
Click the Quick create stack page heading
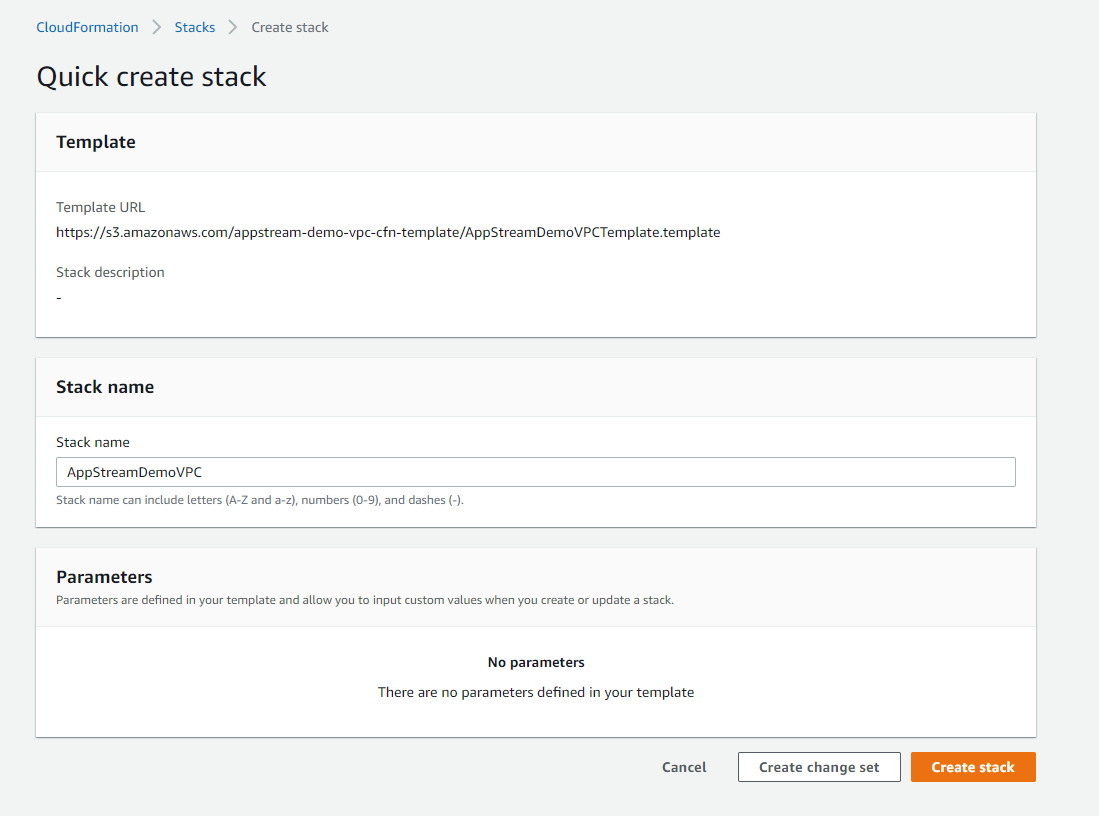(152, 77)
